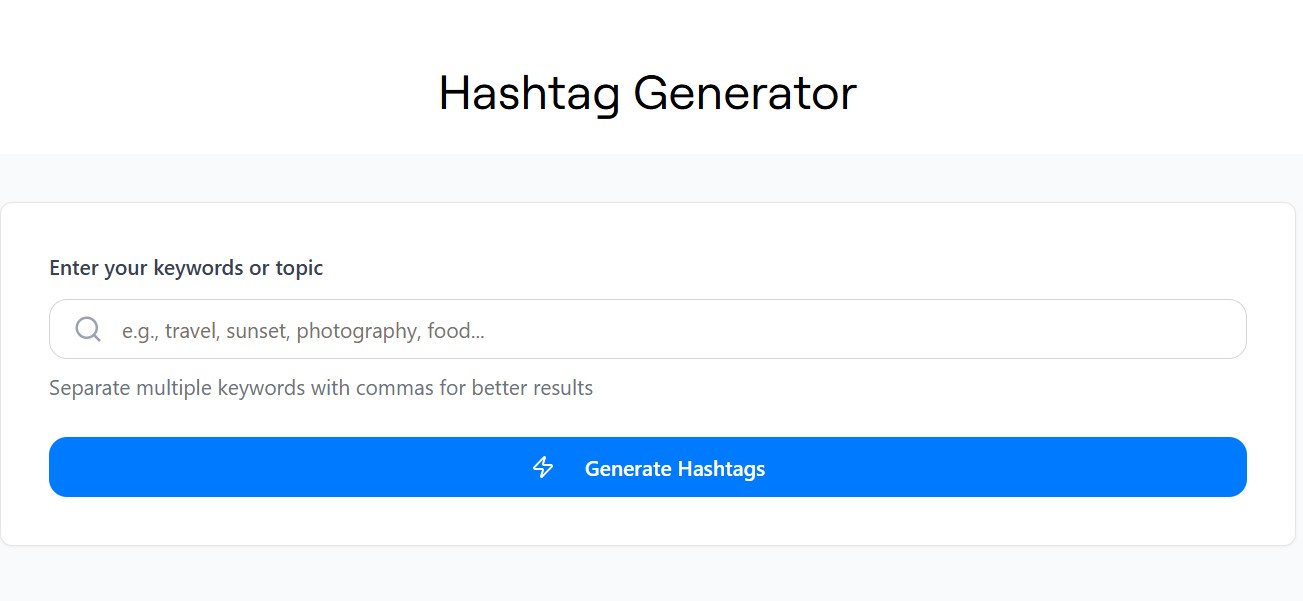Click the 'Enter your keywords or topic' label
This screenshot has height=601, width=1303.
pyautogui.click(x=186, y=268)
